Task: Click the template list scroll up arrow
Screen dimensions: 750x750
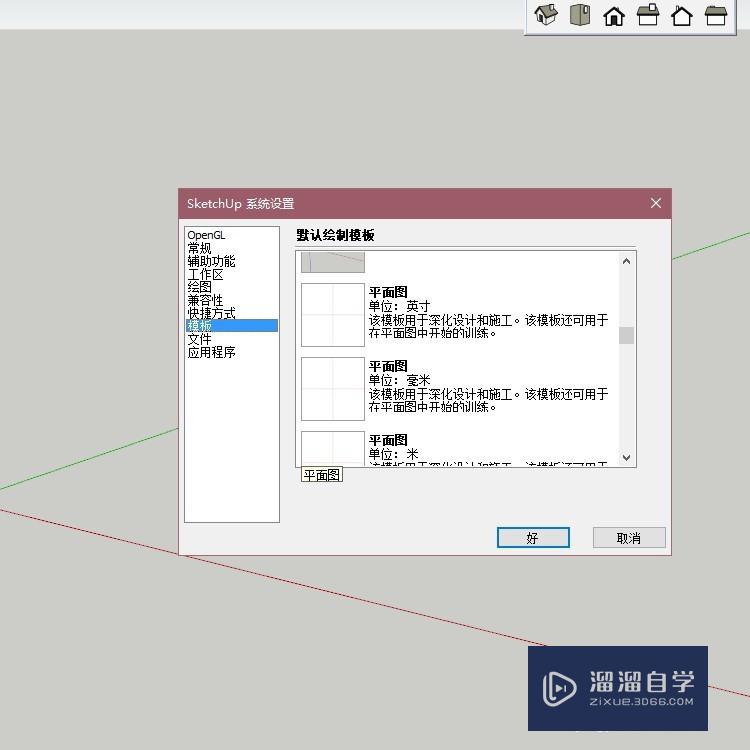Action: (627, 261)
